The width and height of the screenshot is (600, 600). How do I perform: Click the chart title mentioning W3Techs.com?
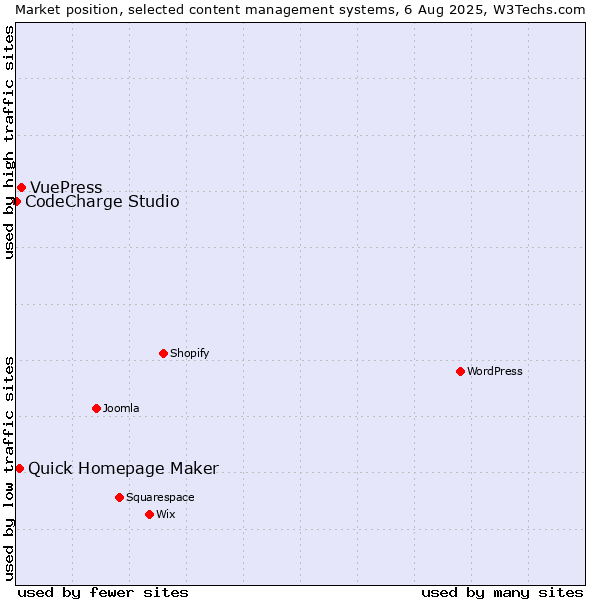click(300, 10)
